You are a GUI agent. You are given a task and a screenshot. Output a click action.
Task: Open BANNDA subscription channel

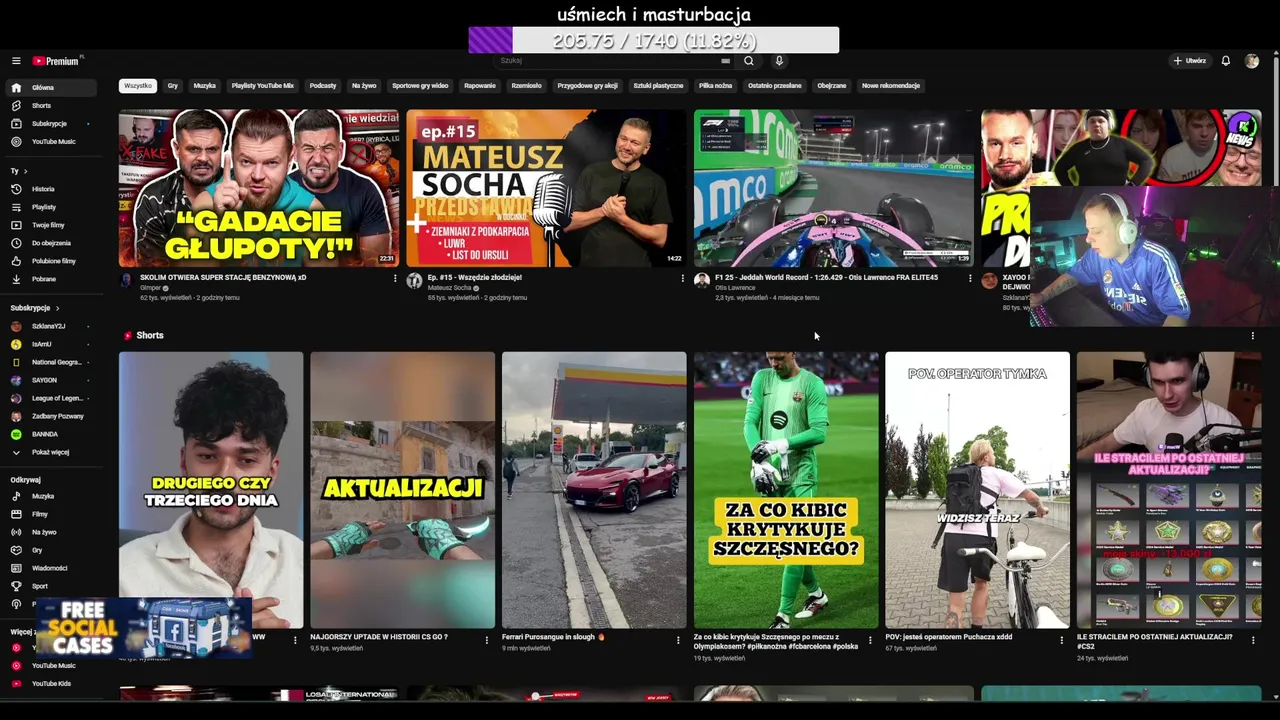[50, 434]
